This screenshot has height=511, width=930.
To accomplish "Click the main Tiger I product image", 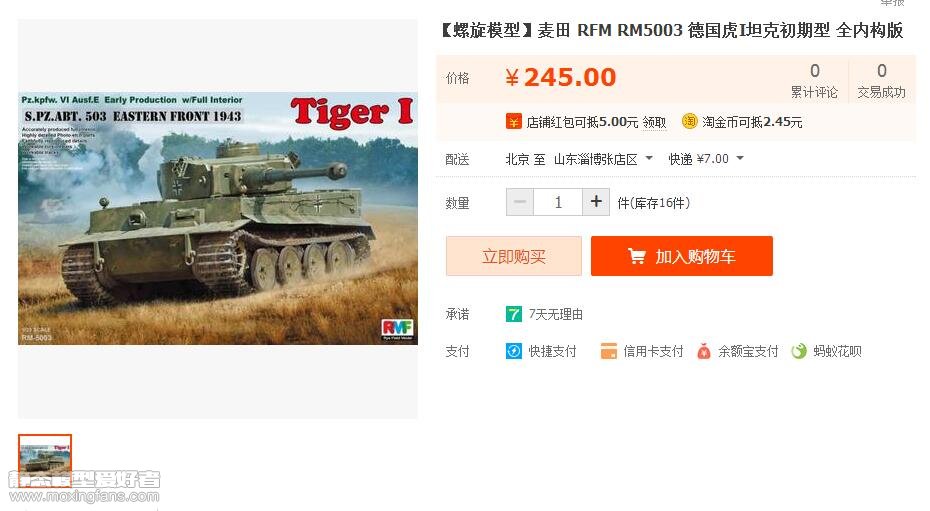I will (218, 218).
